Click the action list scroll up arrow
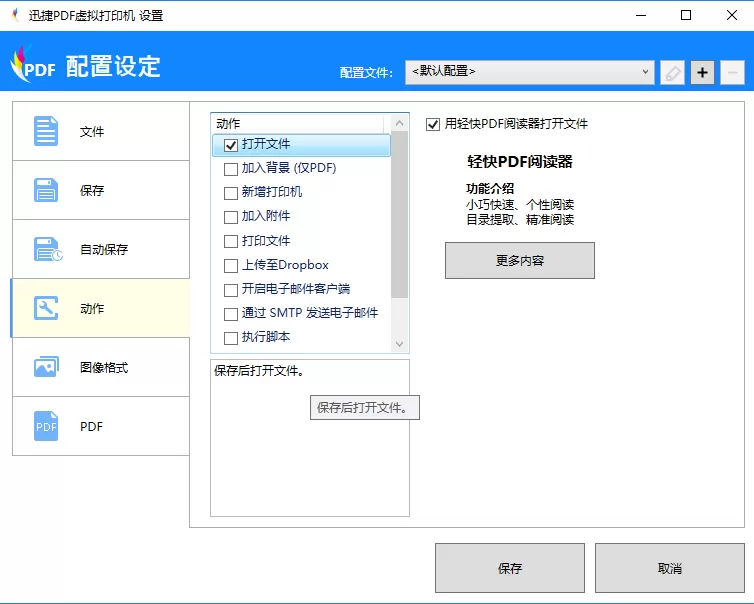 [399, 123]
